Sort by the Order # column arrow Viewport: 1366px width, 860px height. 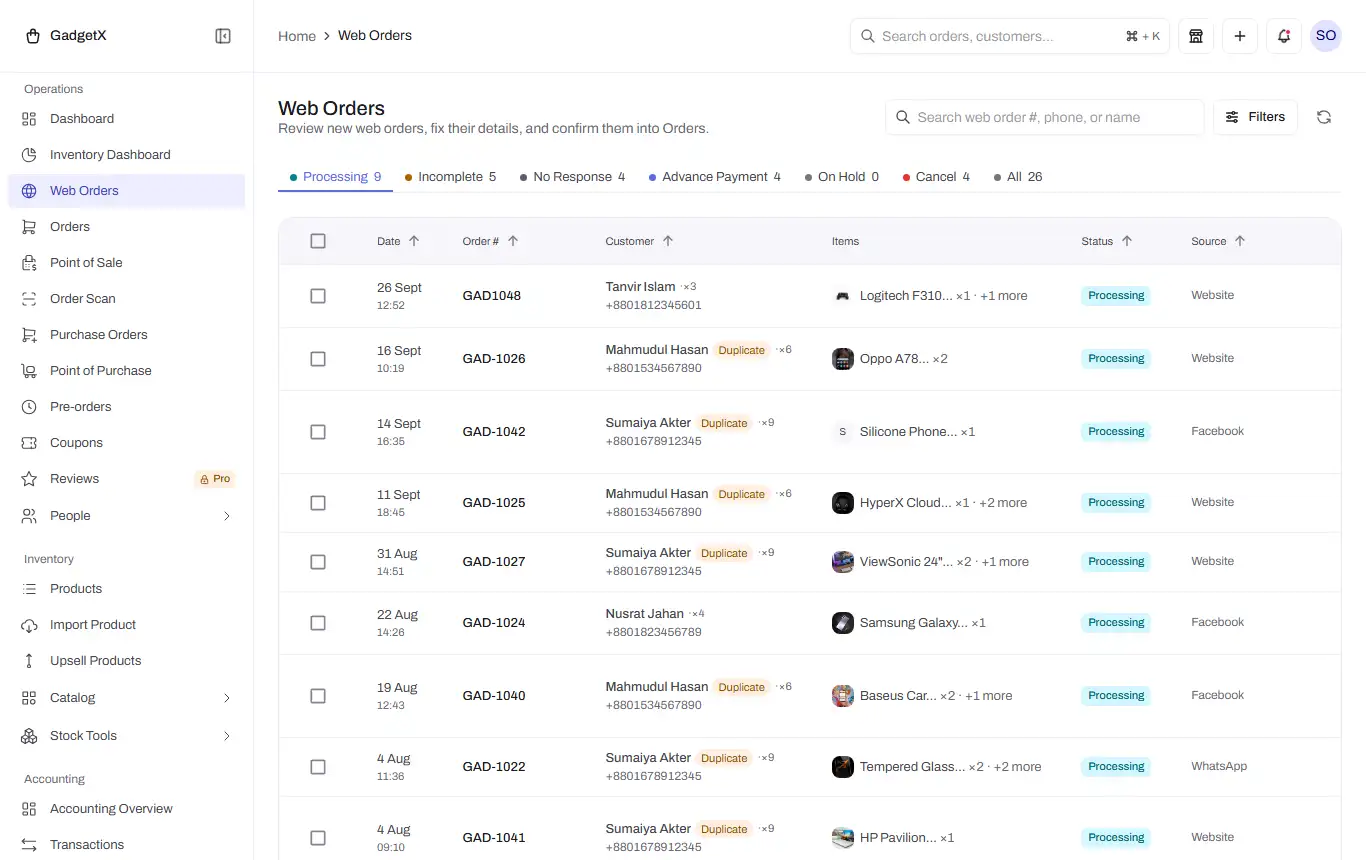pos(513,241)
